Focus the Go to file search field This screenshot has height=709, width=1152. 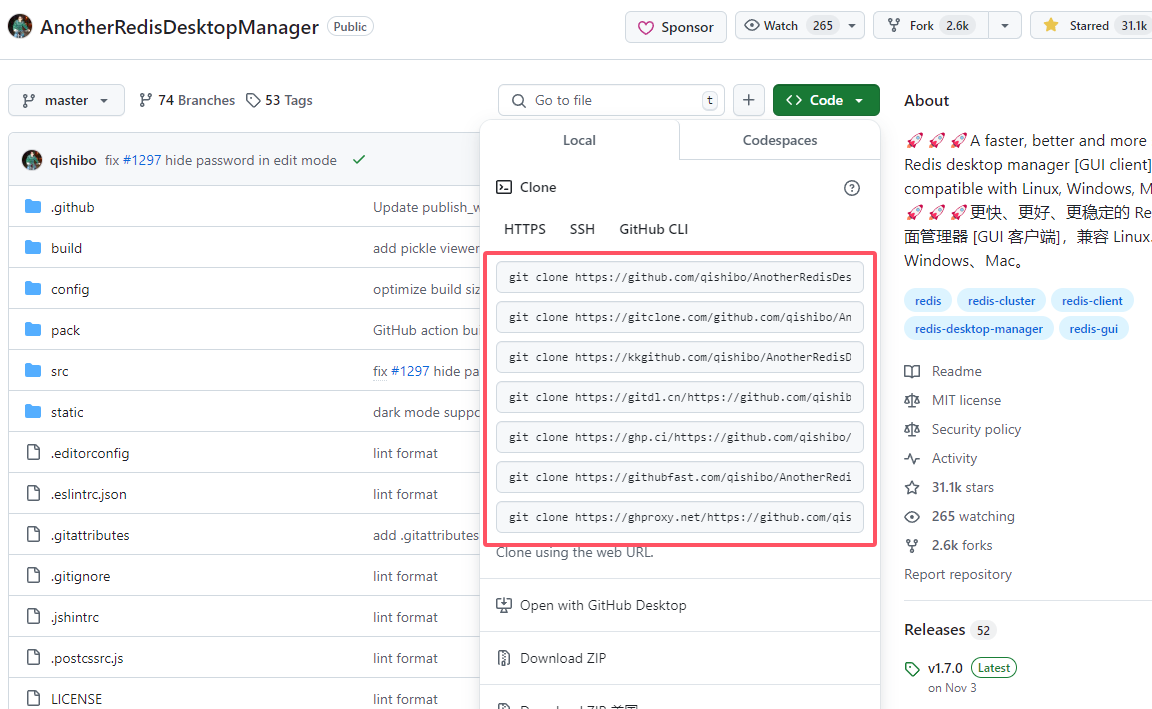point(611,101)
